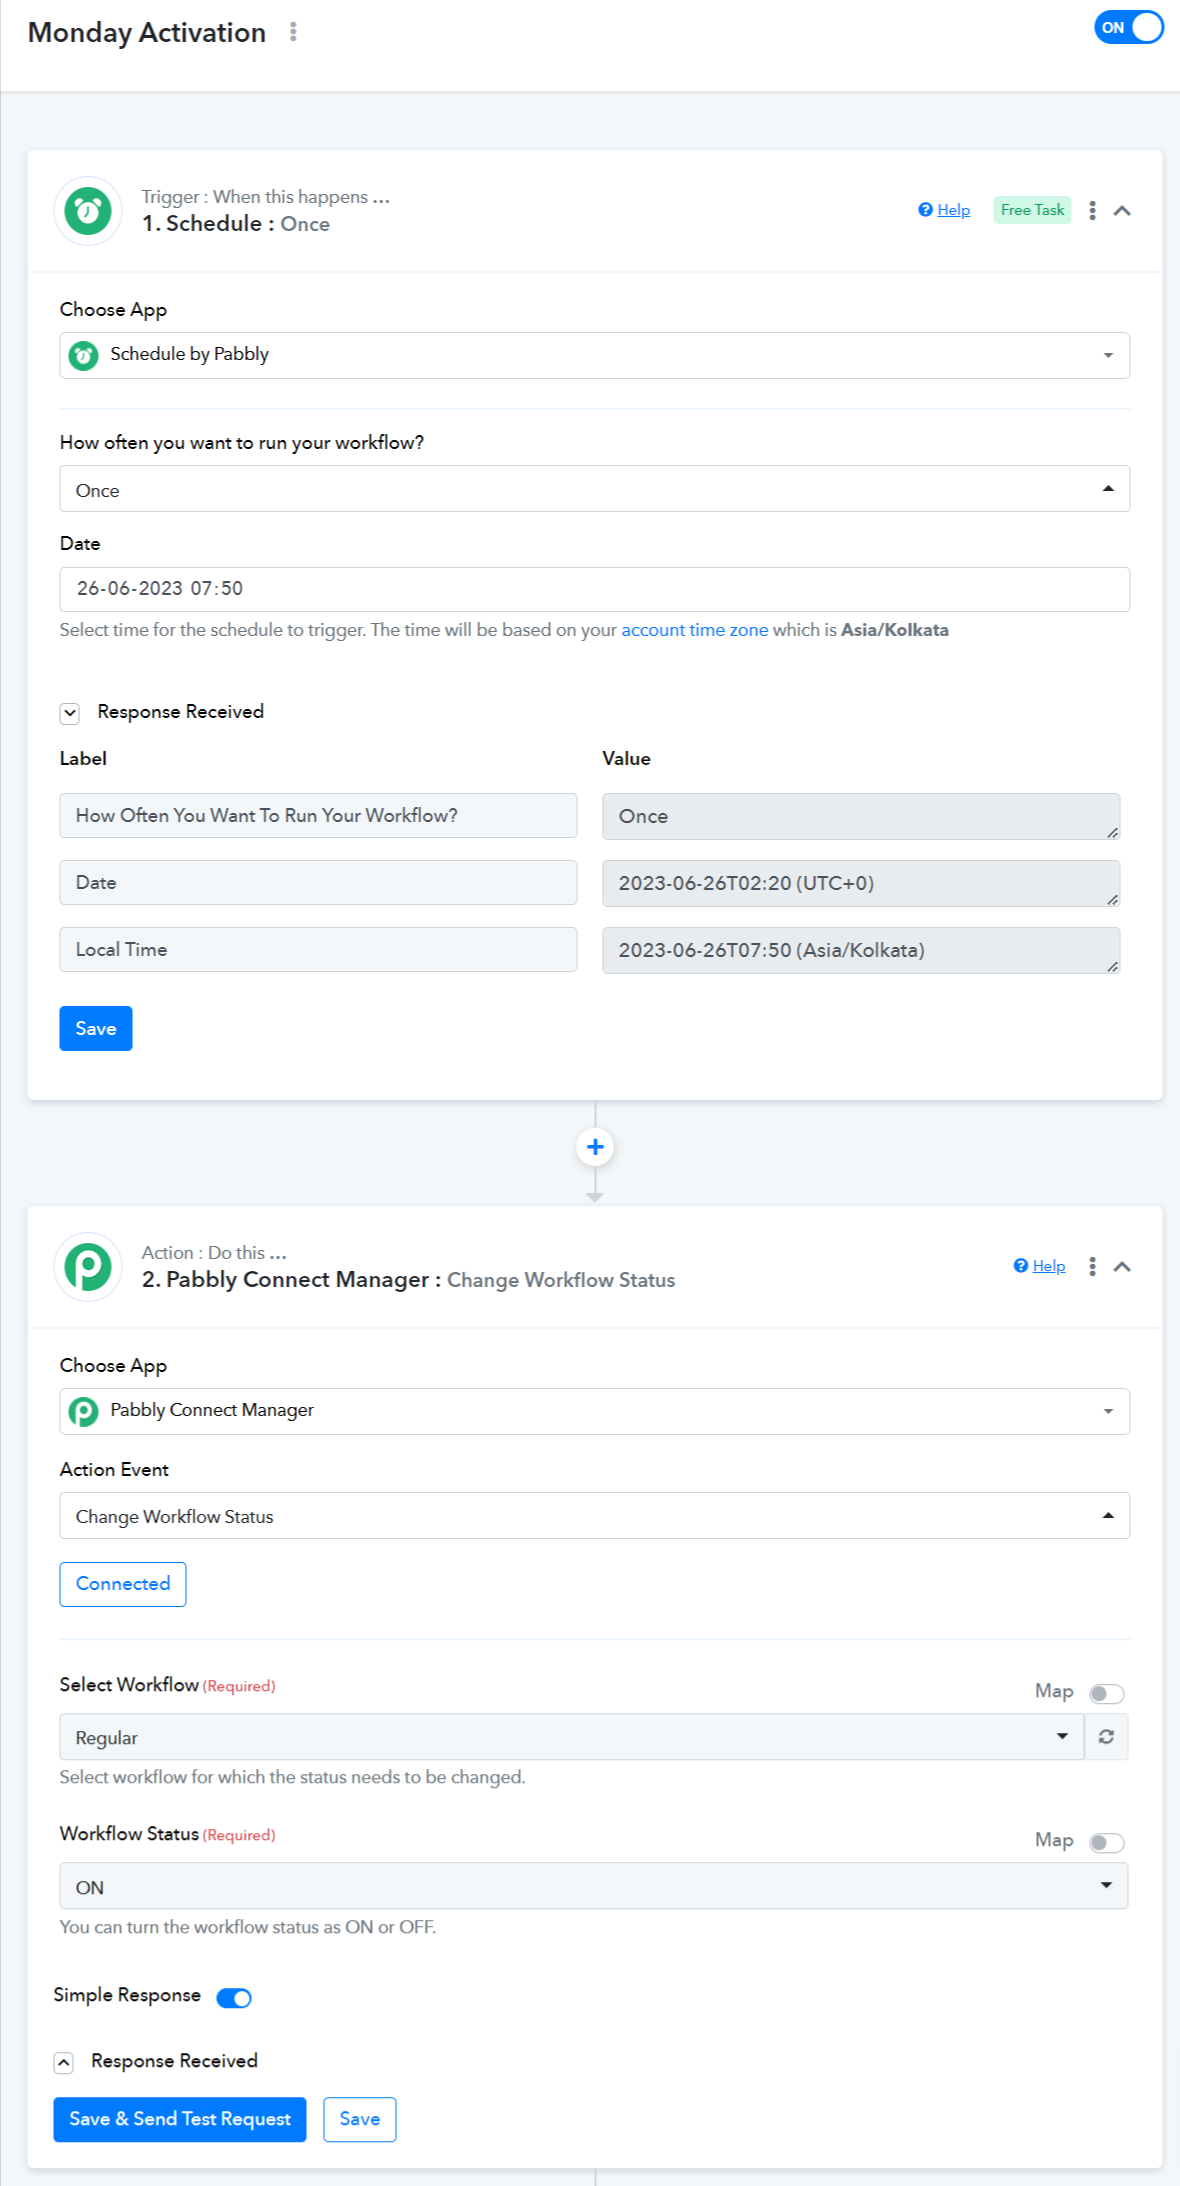Viewport: 1180px width, 2186px height.
Task: Save the Schedule trigger step
Action: pos(96,1028)
